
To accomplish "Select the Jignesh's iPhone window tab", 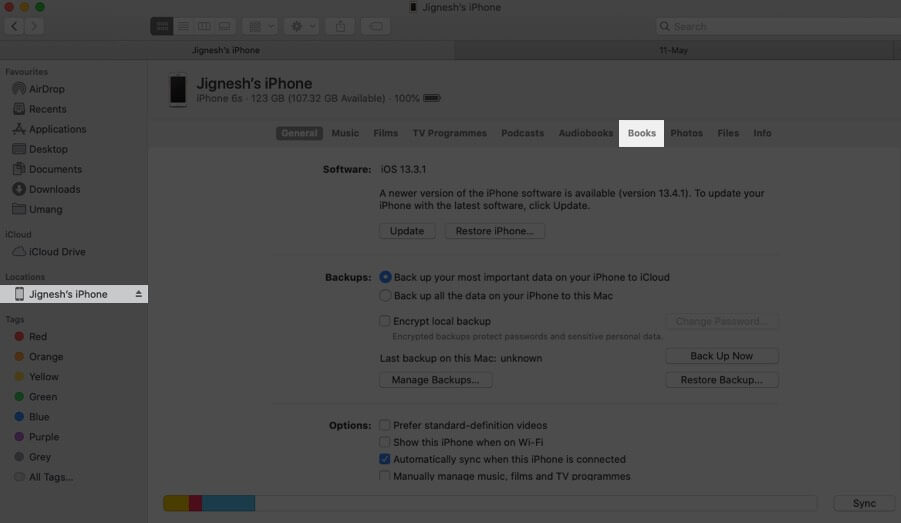I will point(226,51).
